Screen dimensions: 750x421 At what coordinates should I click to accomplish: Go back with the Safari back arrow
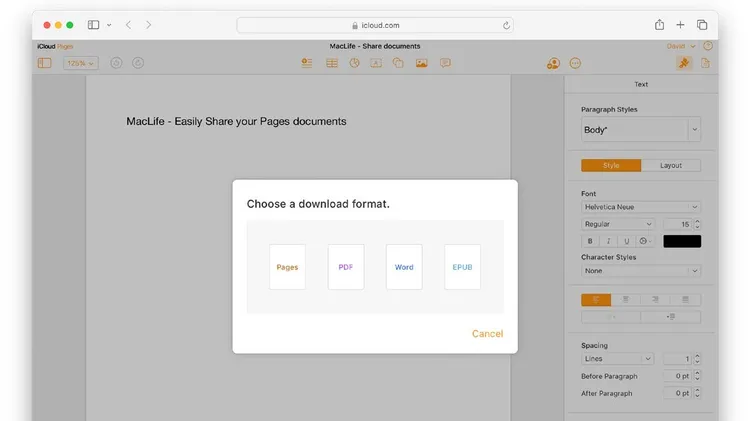[128, 25]
